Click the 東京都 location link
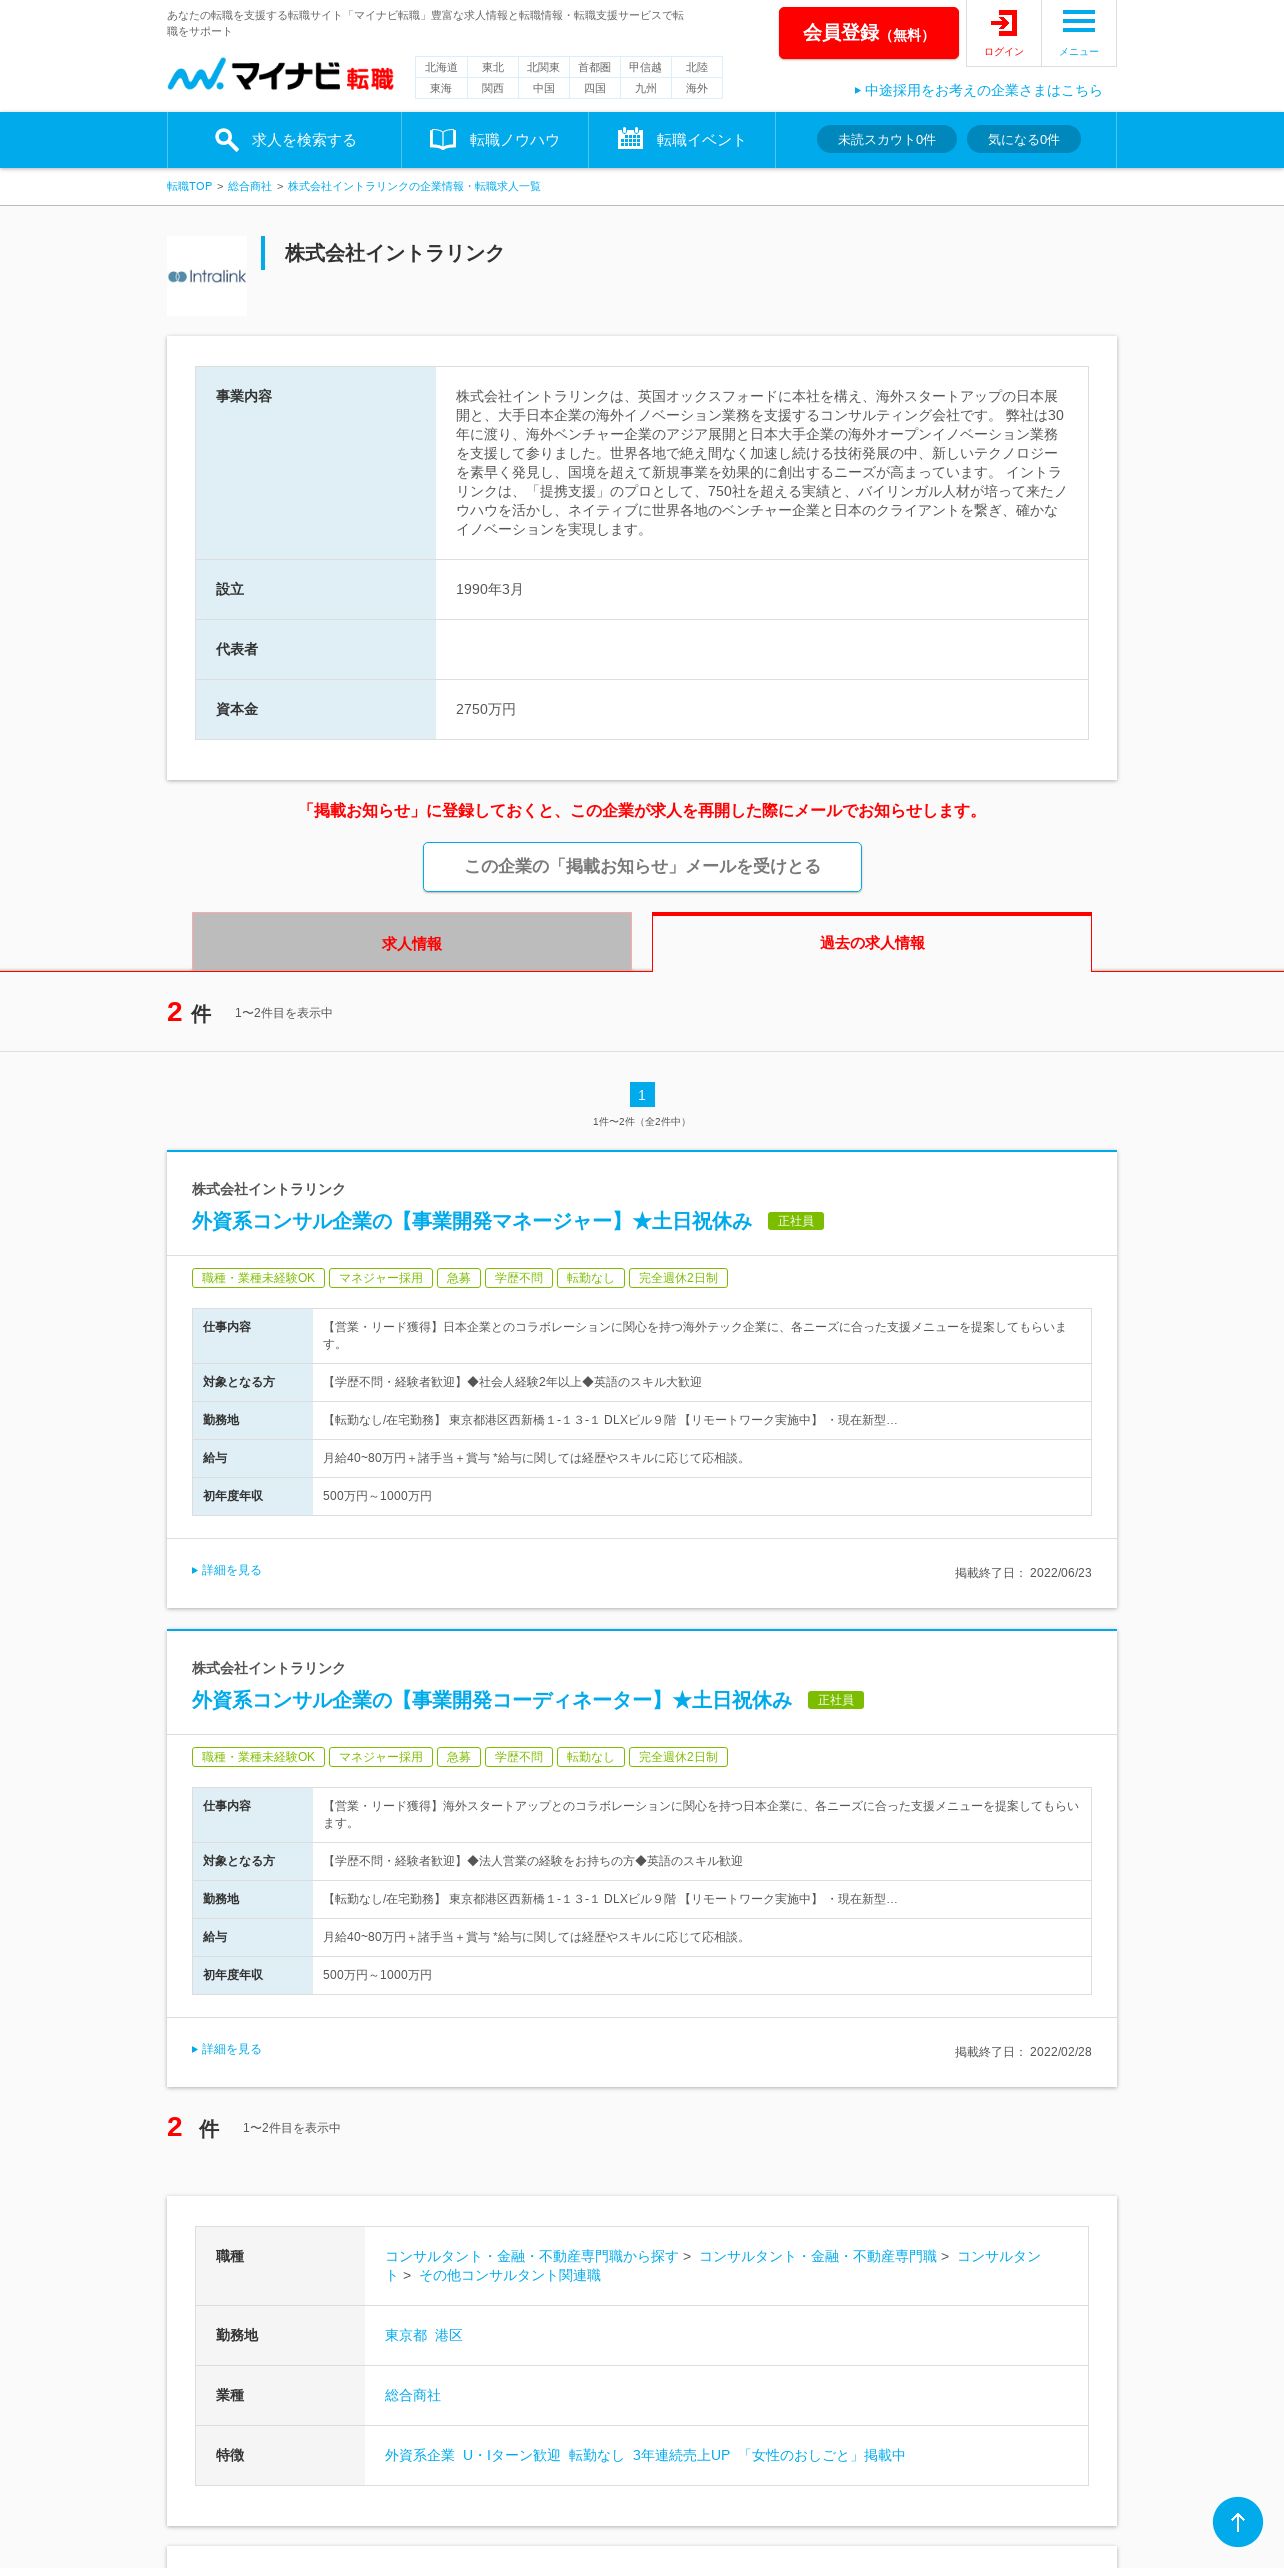Screen dimensions: 1284x2568 [x=405, y=2335]
